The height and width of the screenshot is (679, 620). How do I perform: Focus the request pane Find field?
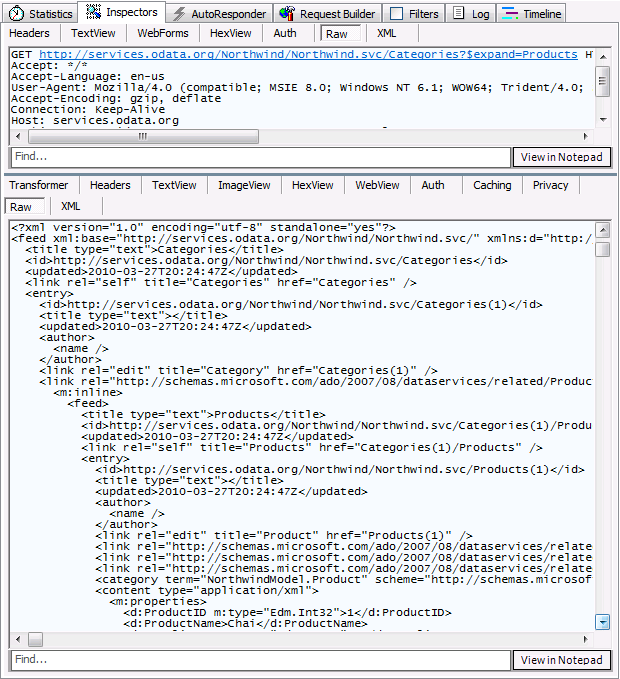click(x=260, y=157)
